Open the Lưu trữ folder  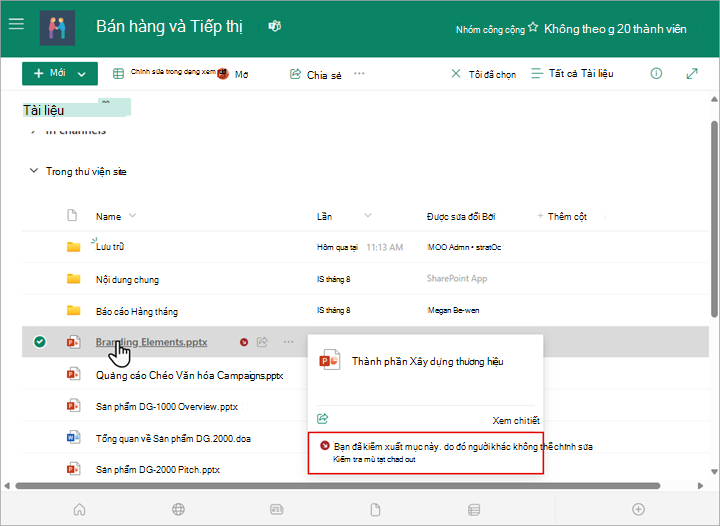point(110,246)
